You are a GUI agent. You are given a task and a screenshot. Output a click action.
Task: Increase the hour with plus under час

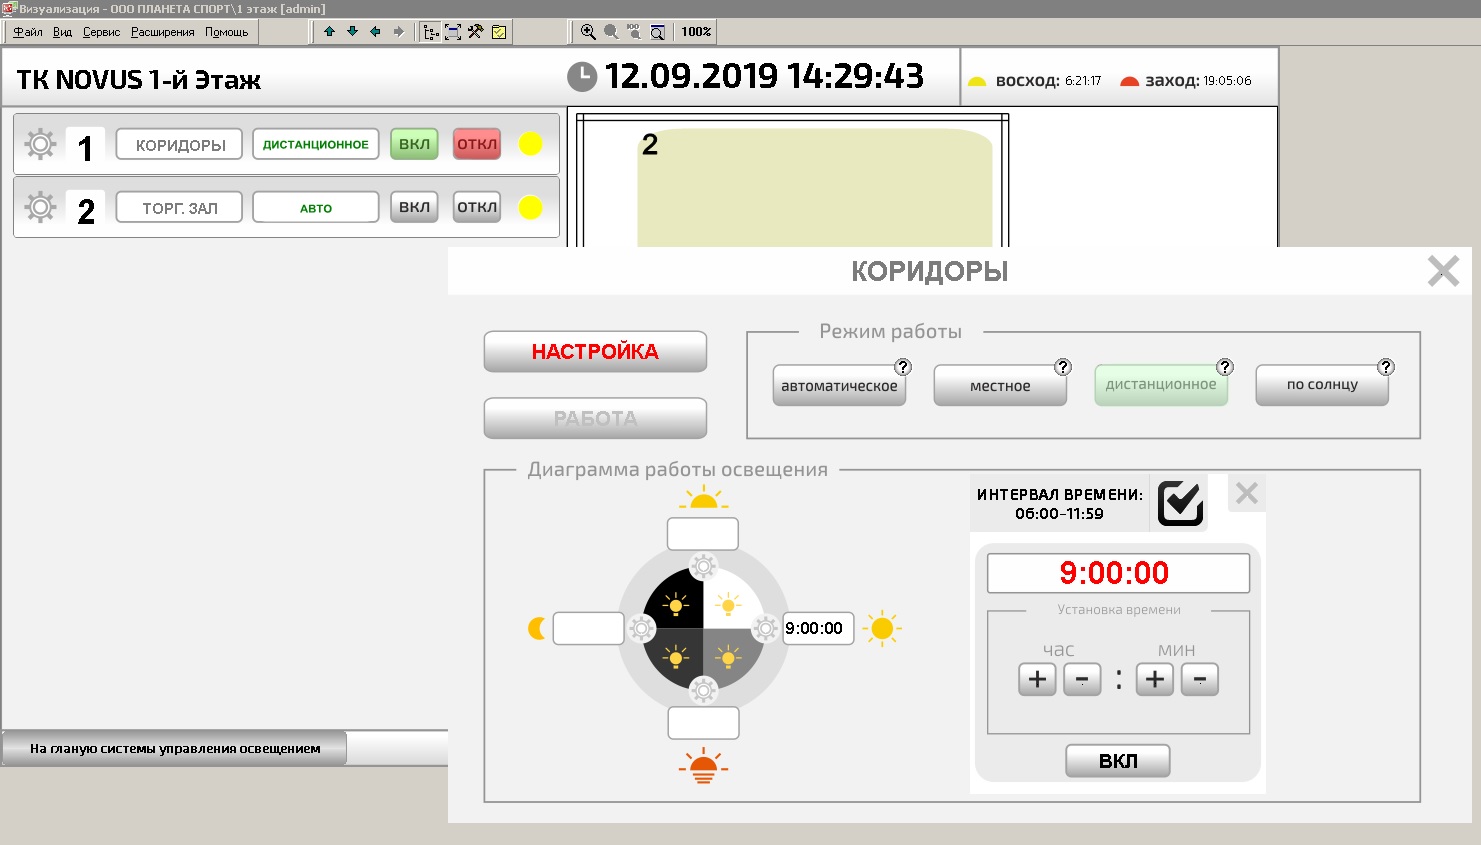[x=1037, y=680]
